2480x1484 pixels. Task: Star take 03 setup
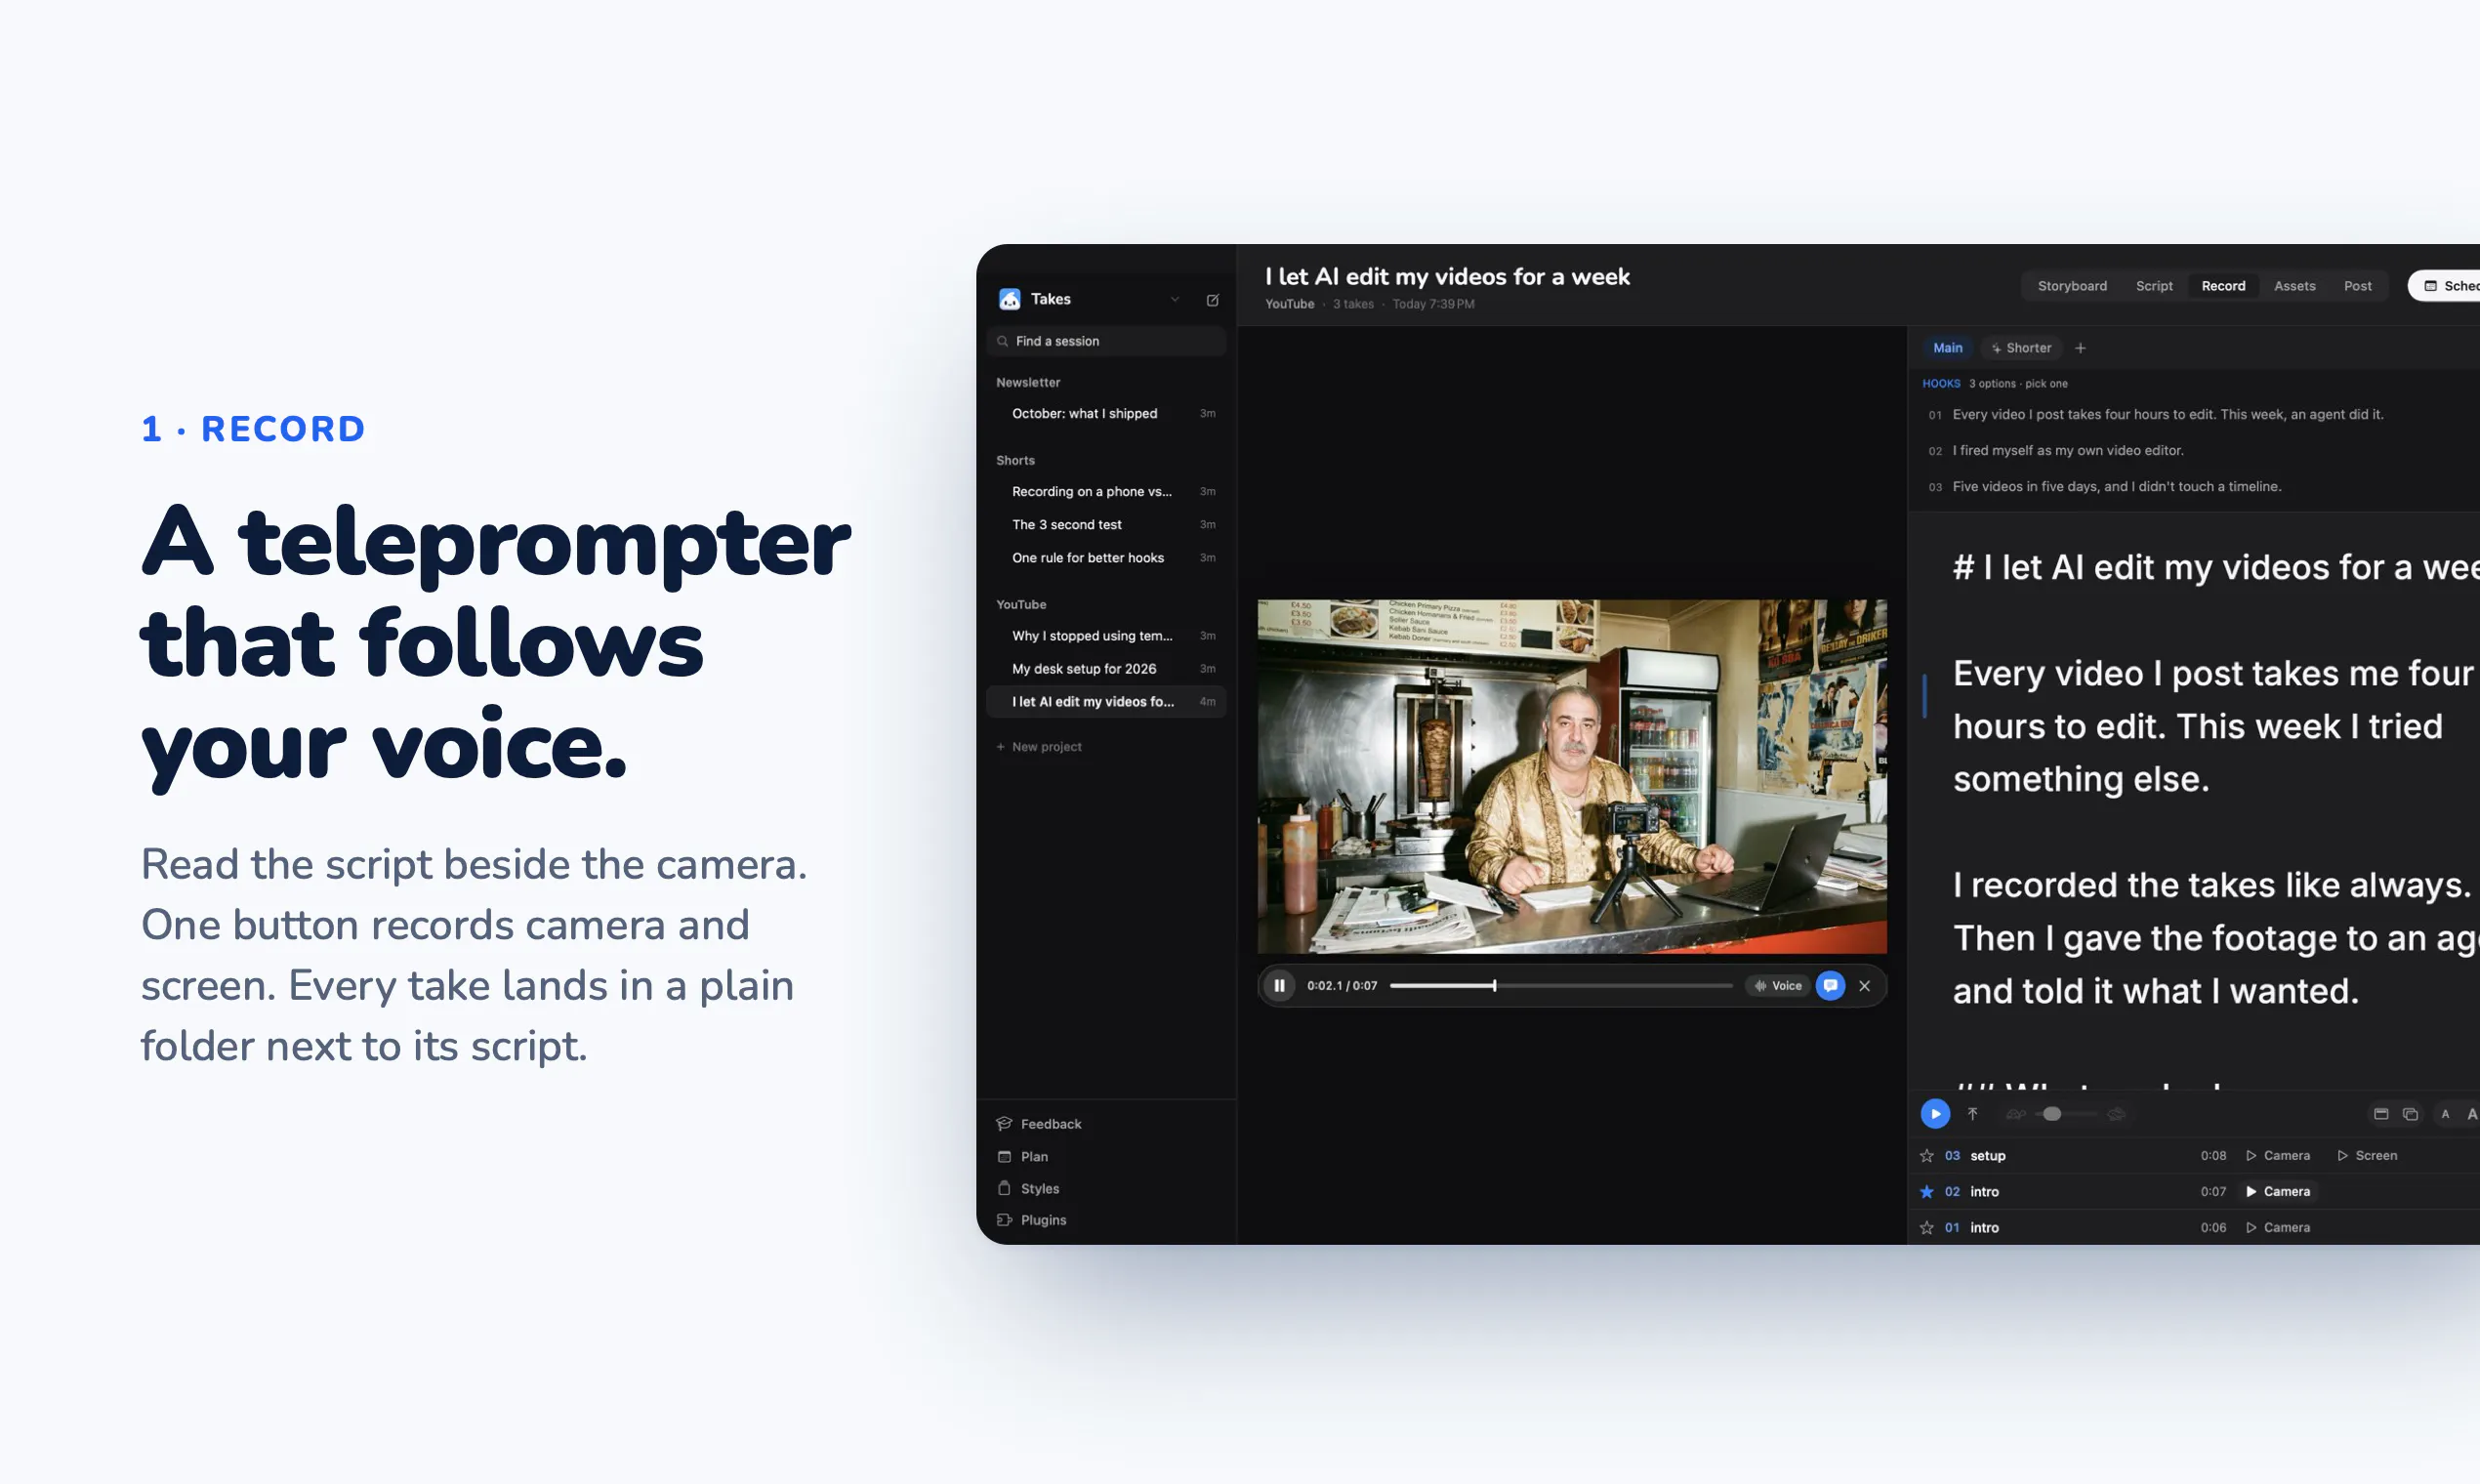coord(1927,1156)
